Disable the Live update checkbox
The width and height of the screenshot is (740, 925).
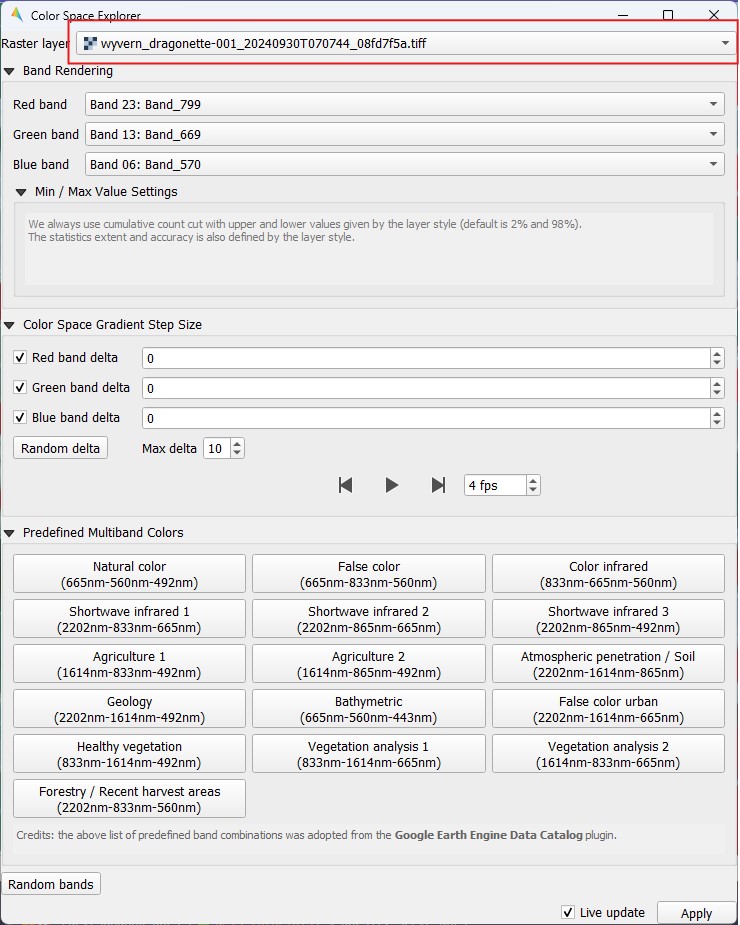568,912
